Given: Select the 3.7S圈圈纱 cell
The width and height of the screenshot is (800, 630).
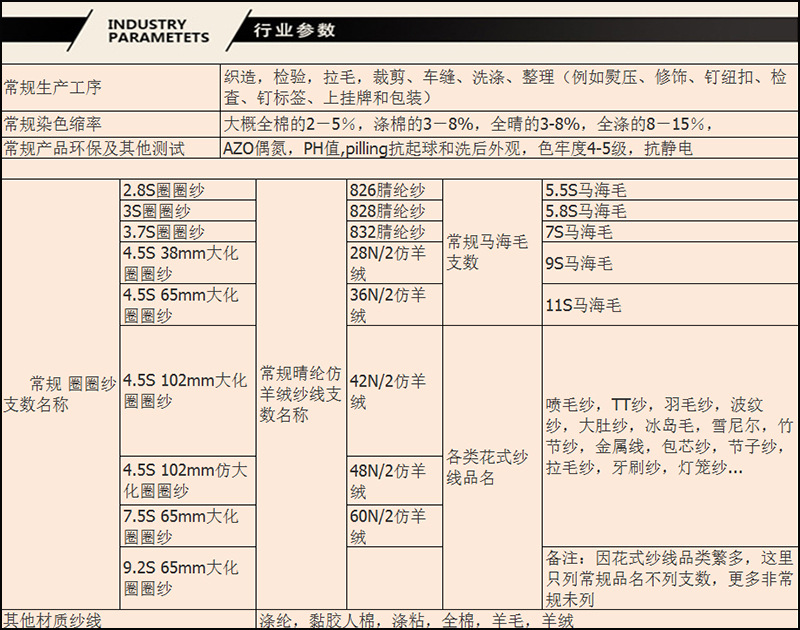Looking at the screenshot, I should (x=188, y=232).
